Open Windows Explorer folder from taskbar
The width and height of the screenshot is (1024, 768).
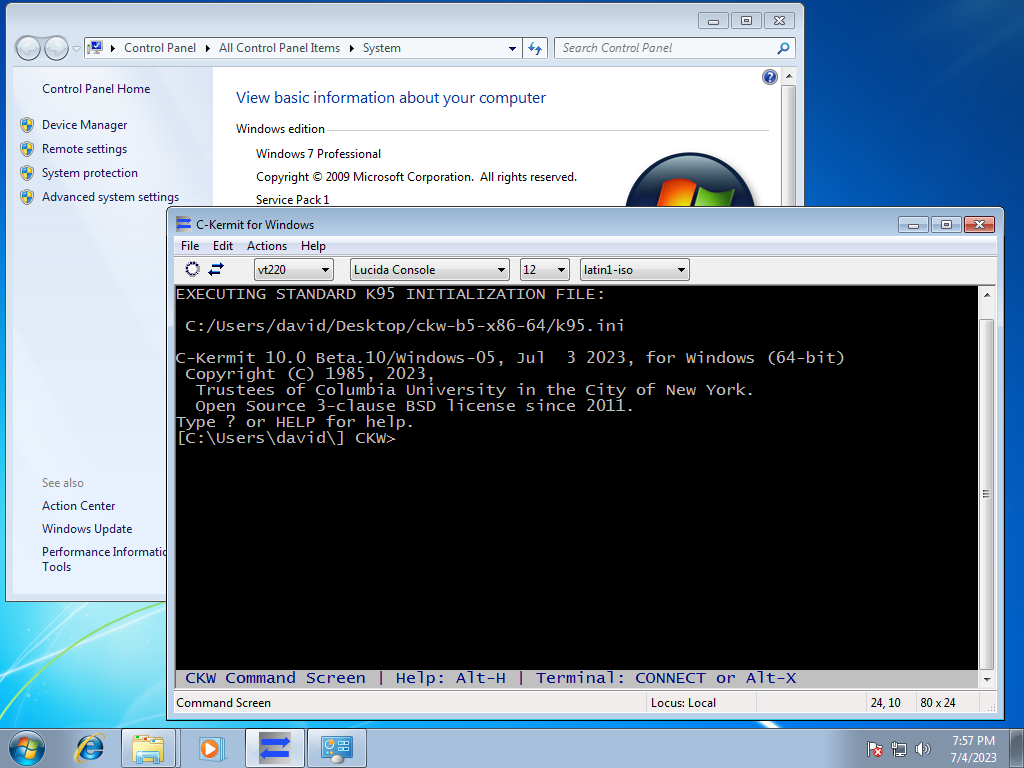coord(149,748)
